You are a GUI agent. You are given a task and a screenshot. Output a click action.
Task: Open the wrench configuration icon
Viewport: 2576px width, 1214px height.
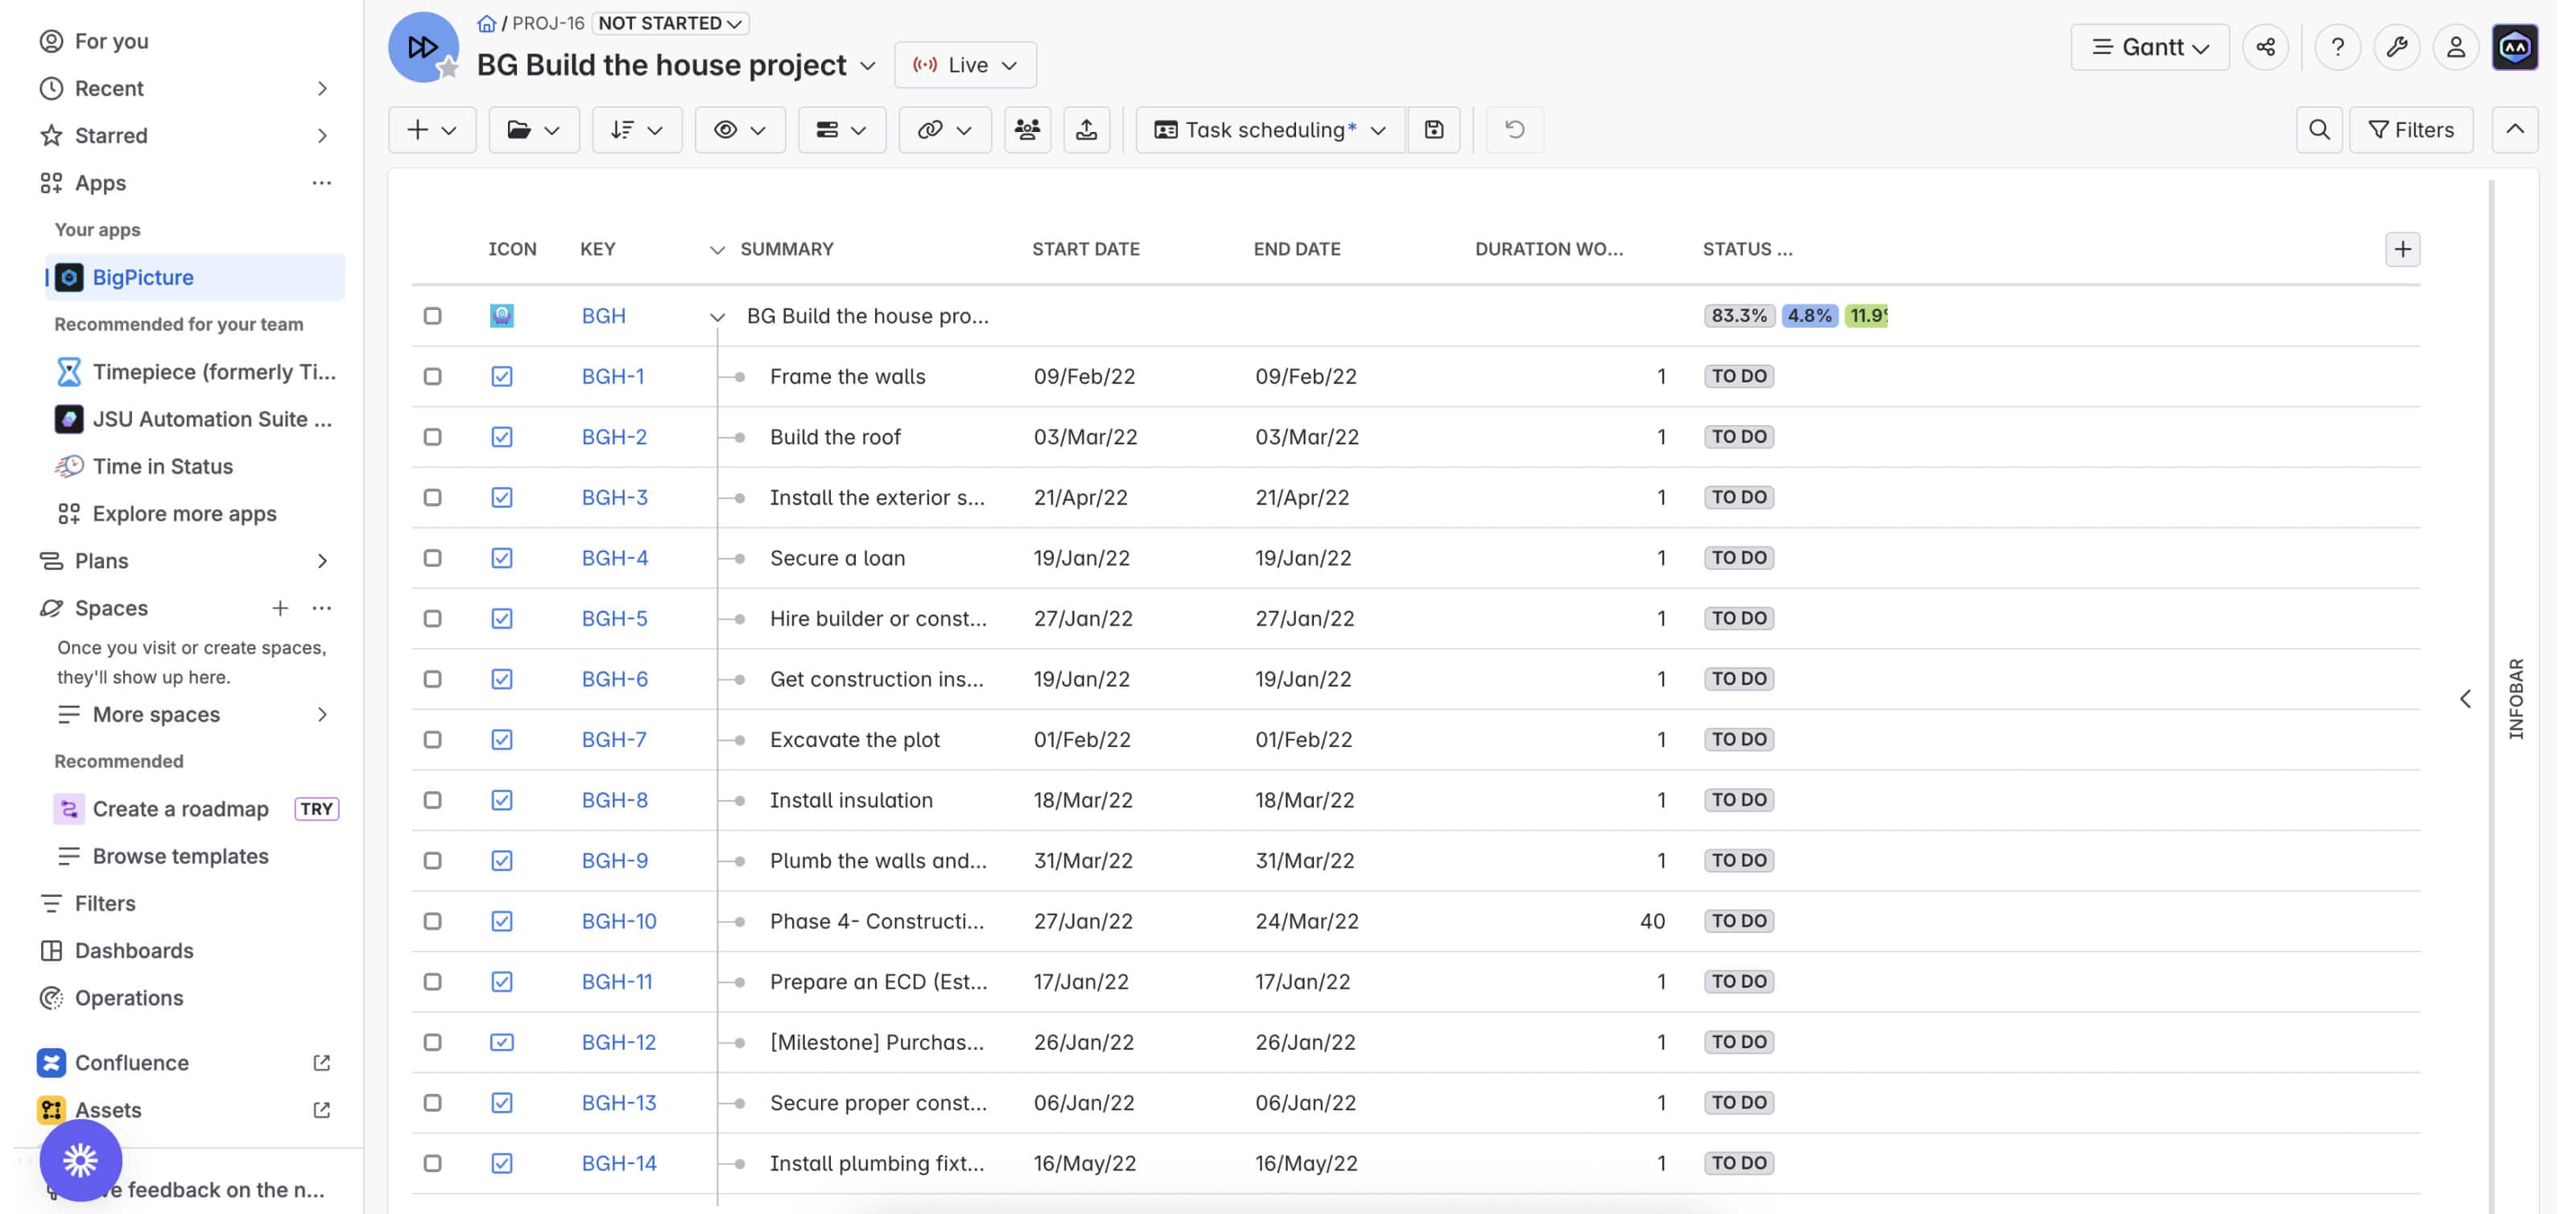(2396, 47)
